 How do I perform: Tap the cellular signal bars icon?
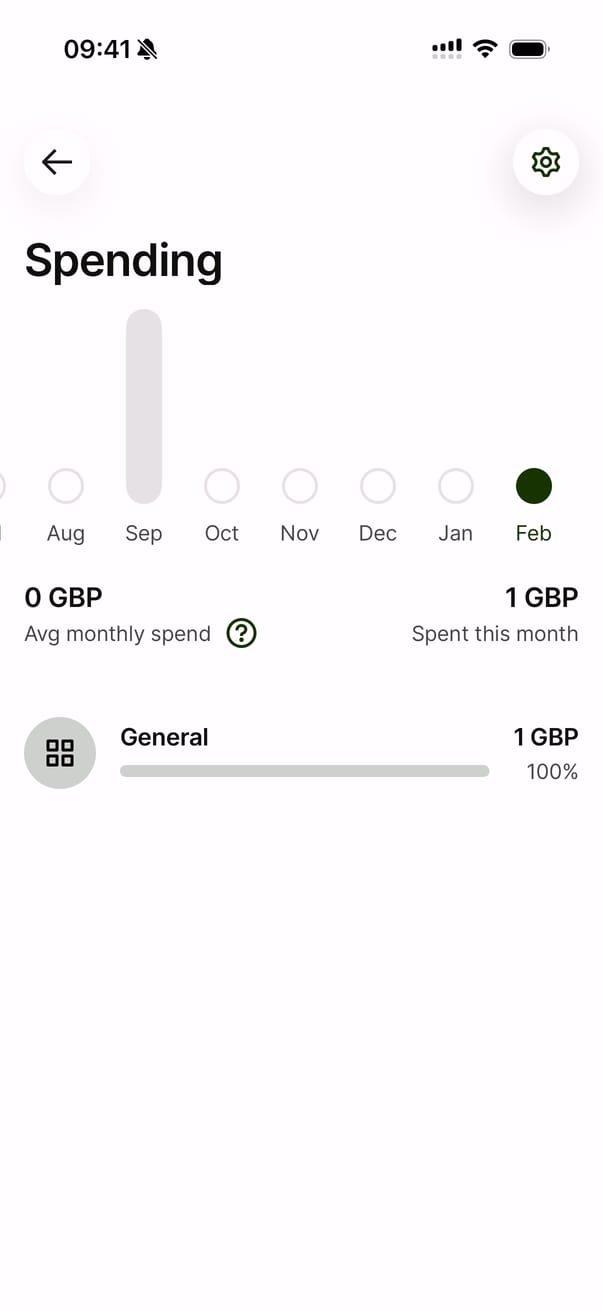point(447,48)
